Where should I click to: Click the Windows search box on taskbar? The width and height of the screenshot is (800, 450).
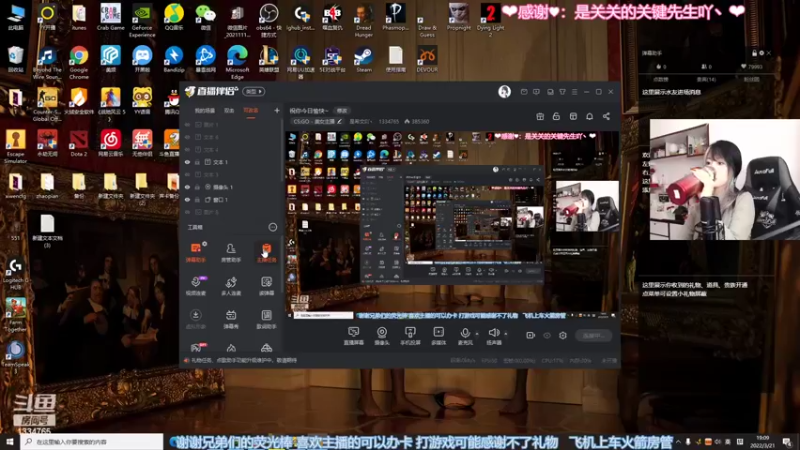(92, 441)
